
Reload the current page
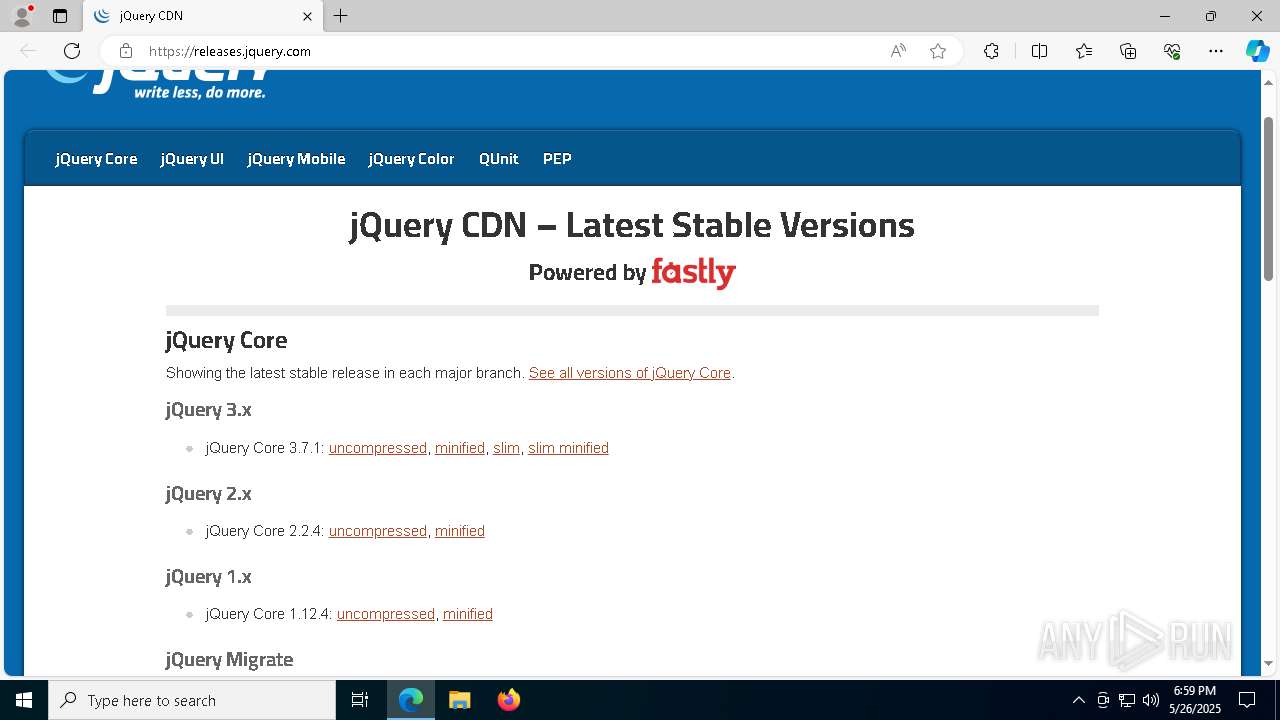pyautogui.click(x=72, y=51)
